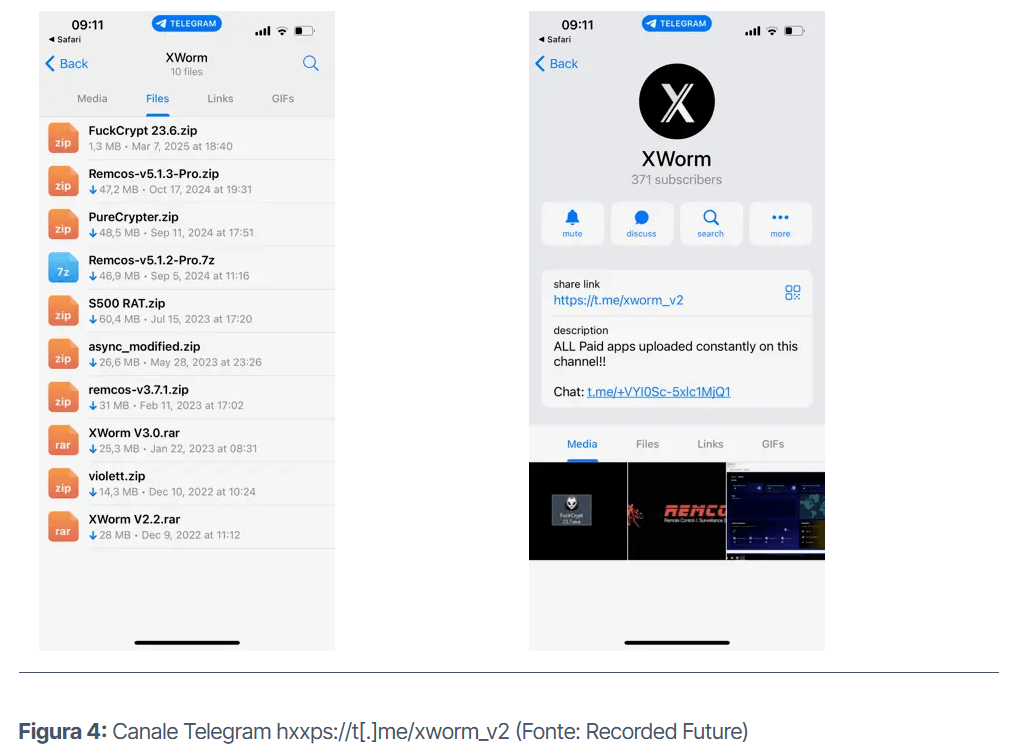The height and width of the screenshot is (750, 1014).
Task: Go back from the XWorm files screen
Action: pos(67,63)
